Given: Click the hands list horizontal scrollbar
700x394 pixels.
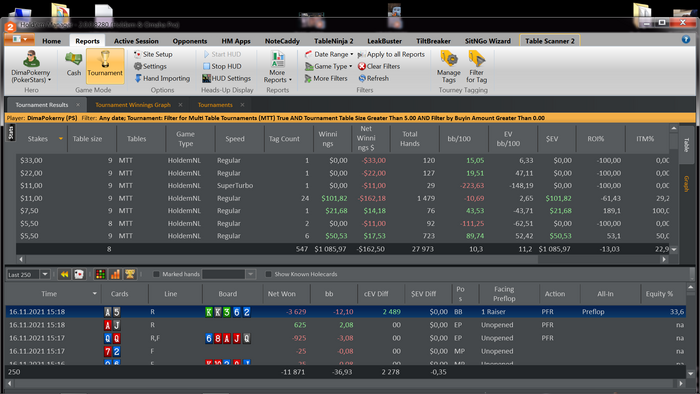Looking at the screenshot, I should pyautogui.click(x=345, y=383).
